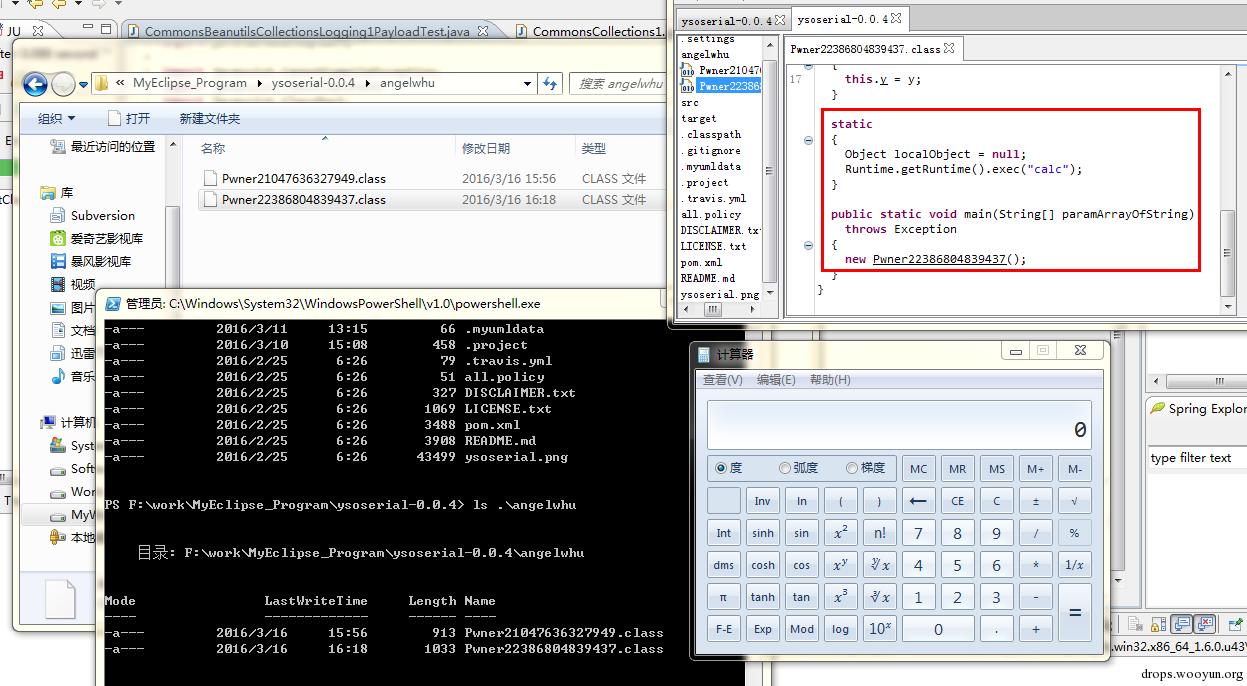Close the Pwner22386804839437.class editor tab
1247x686 pixels.
coord(949,48)
